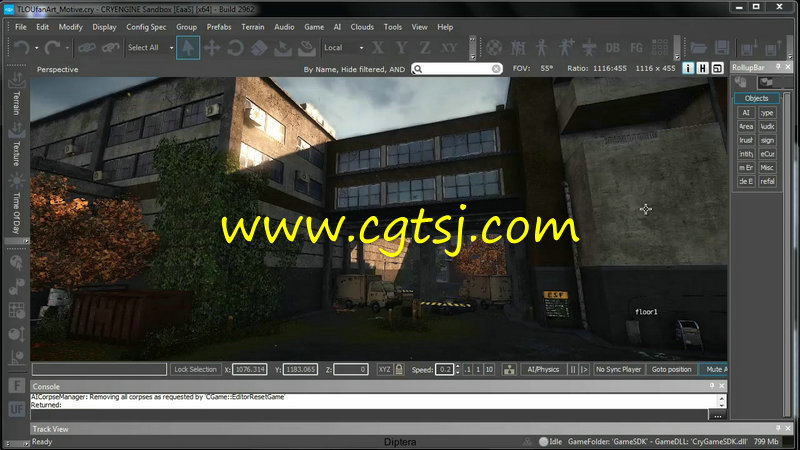Open the Terrain side panel tab
Image resolution: width=800 pixels, height=450 pixels.
pyautogui.click(x=16, y=94)
